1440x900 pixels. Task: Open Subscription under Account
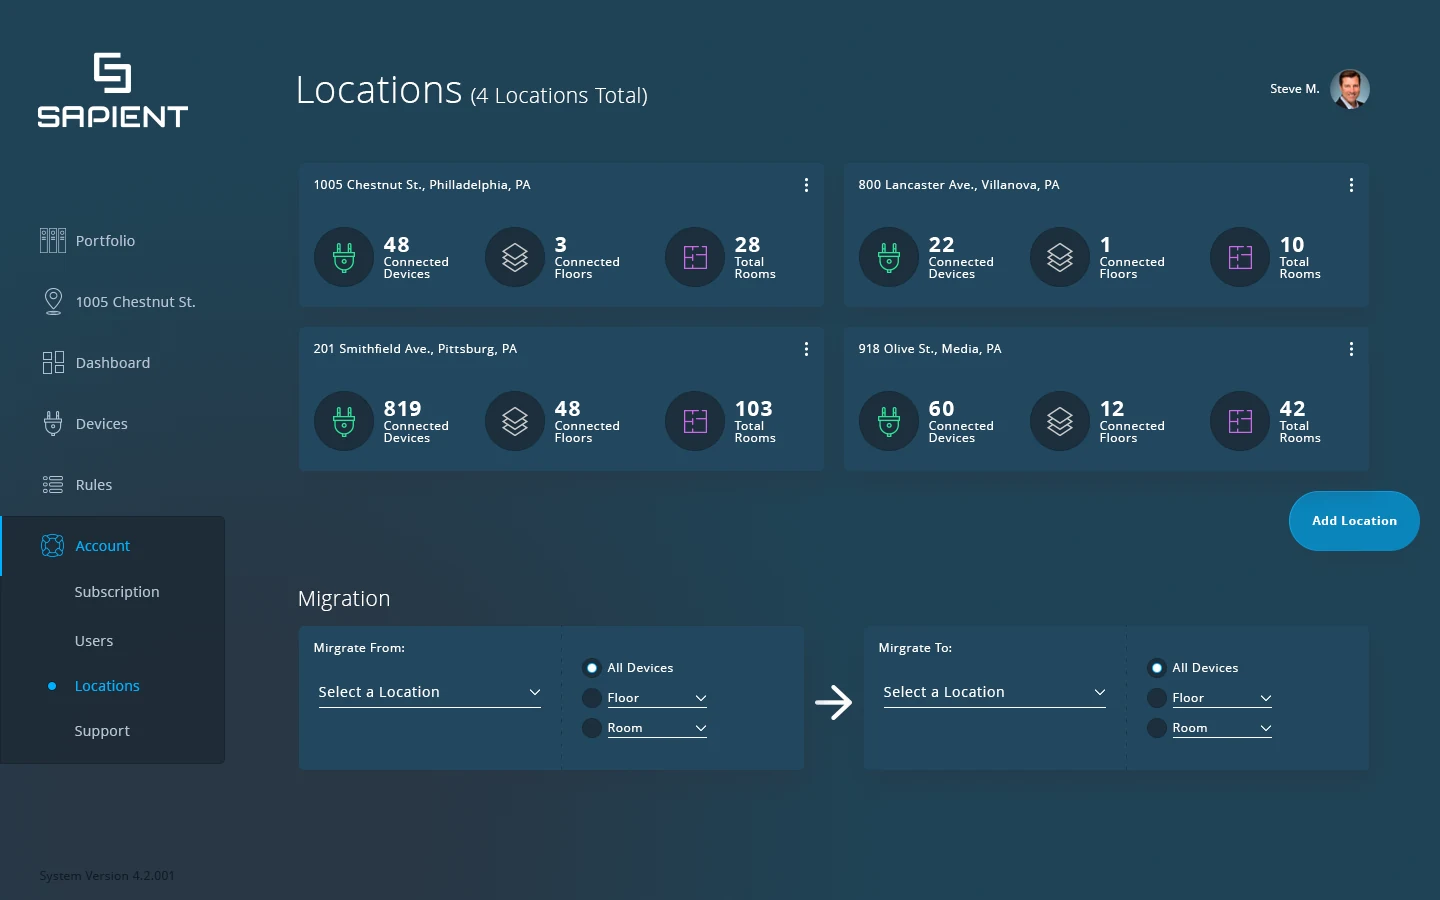pos(117,592)
